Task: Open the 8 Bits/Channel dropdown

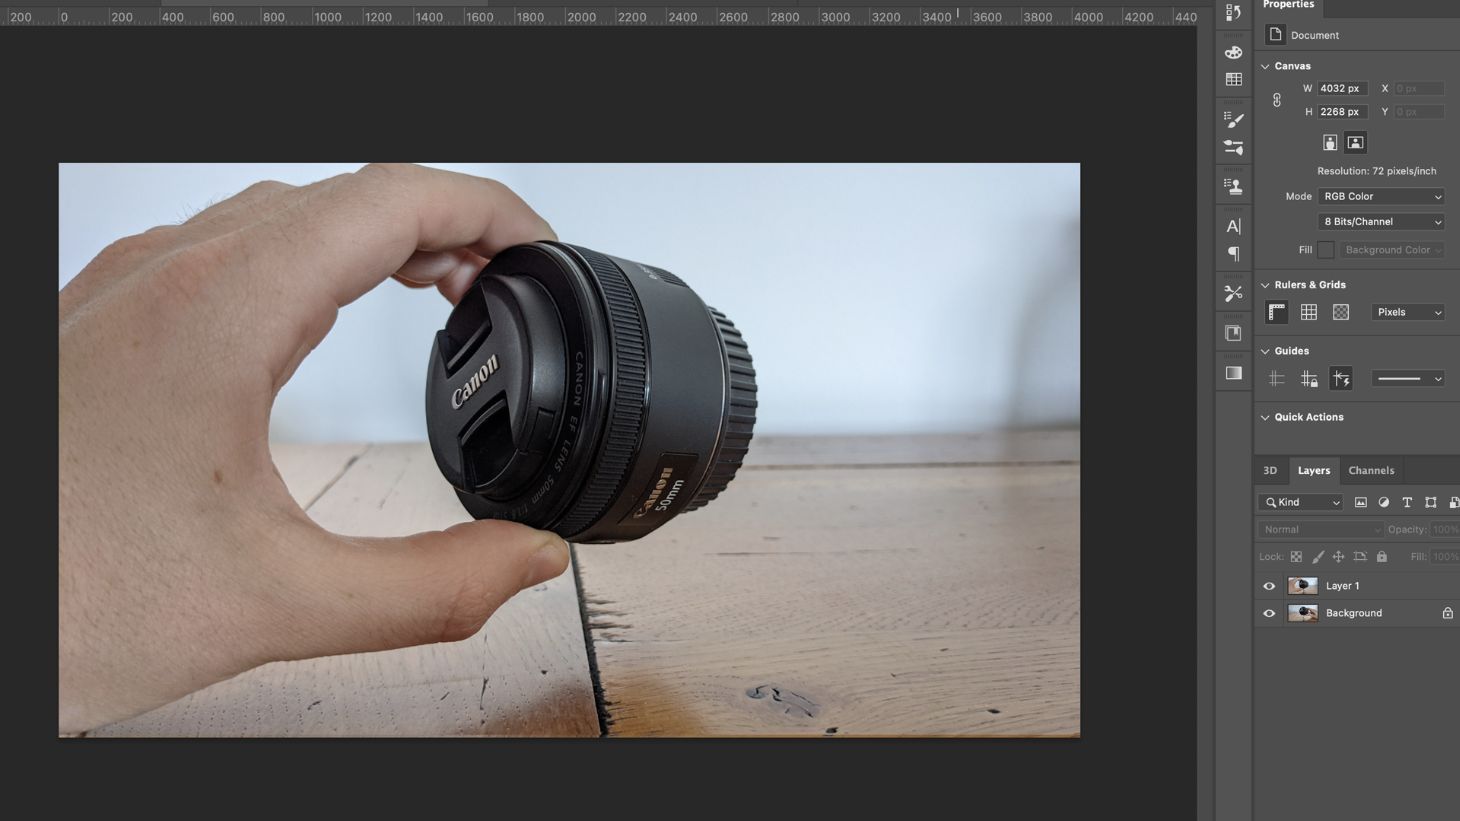Action: pyautogui.click(x=1380, y=221)
